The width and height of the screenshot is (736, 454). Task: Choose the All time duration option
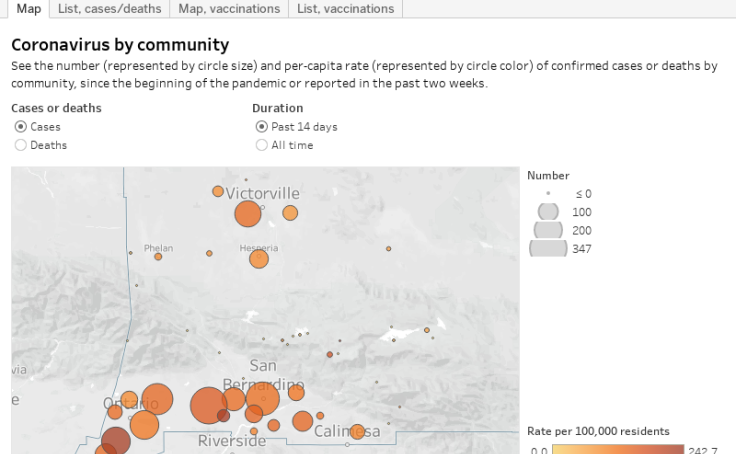(x=262, y=145)
